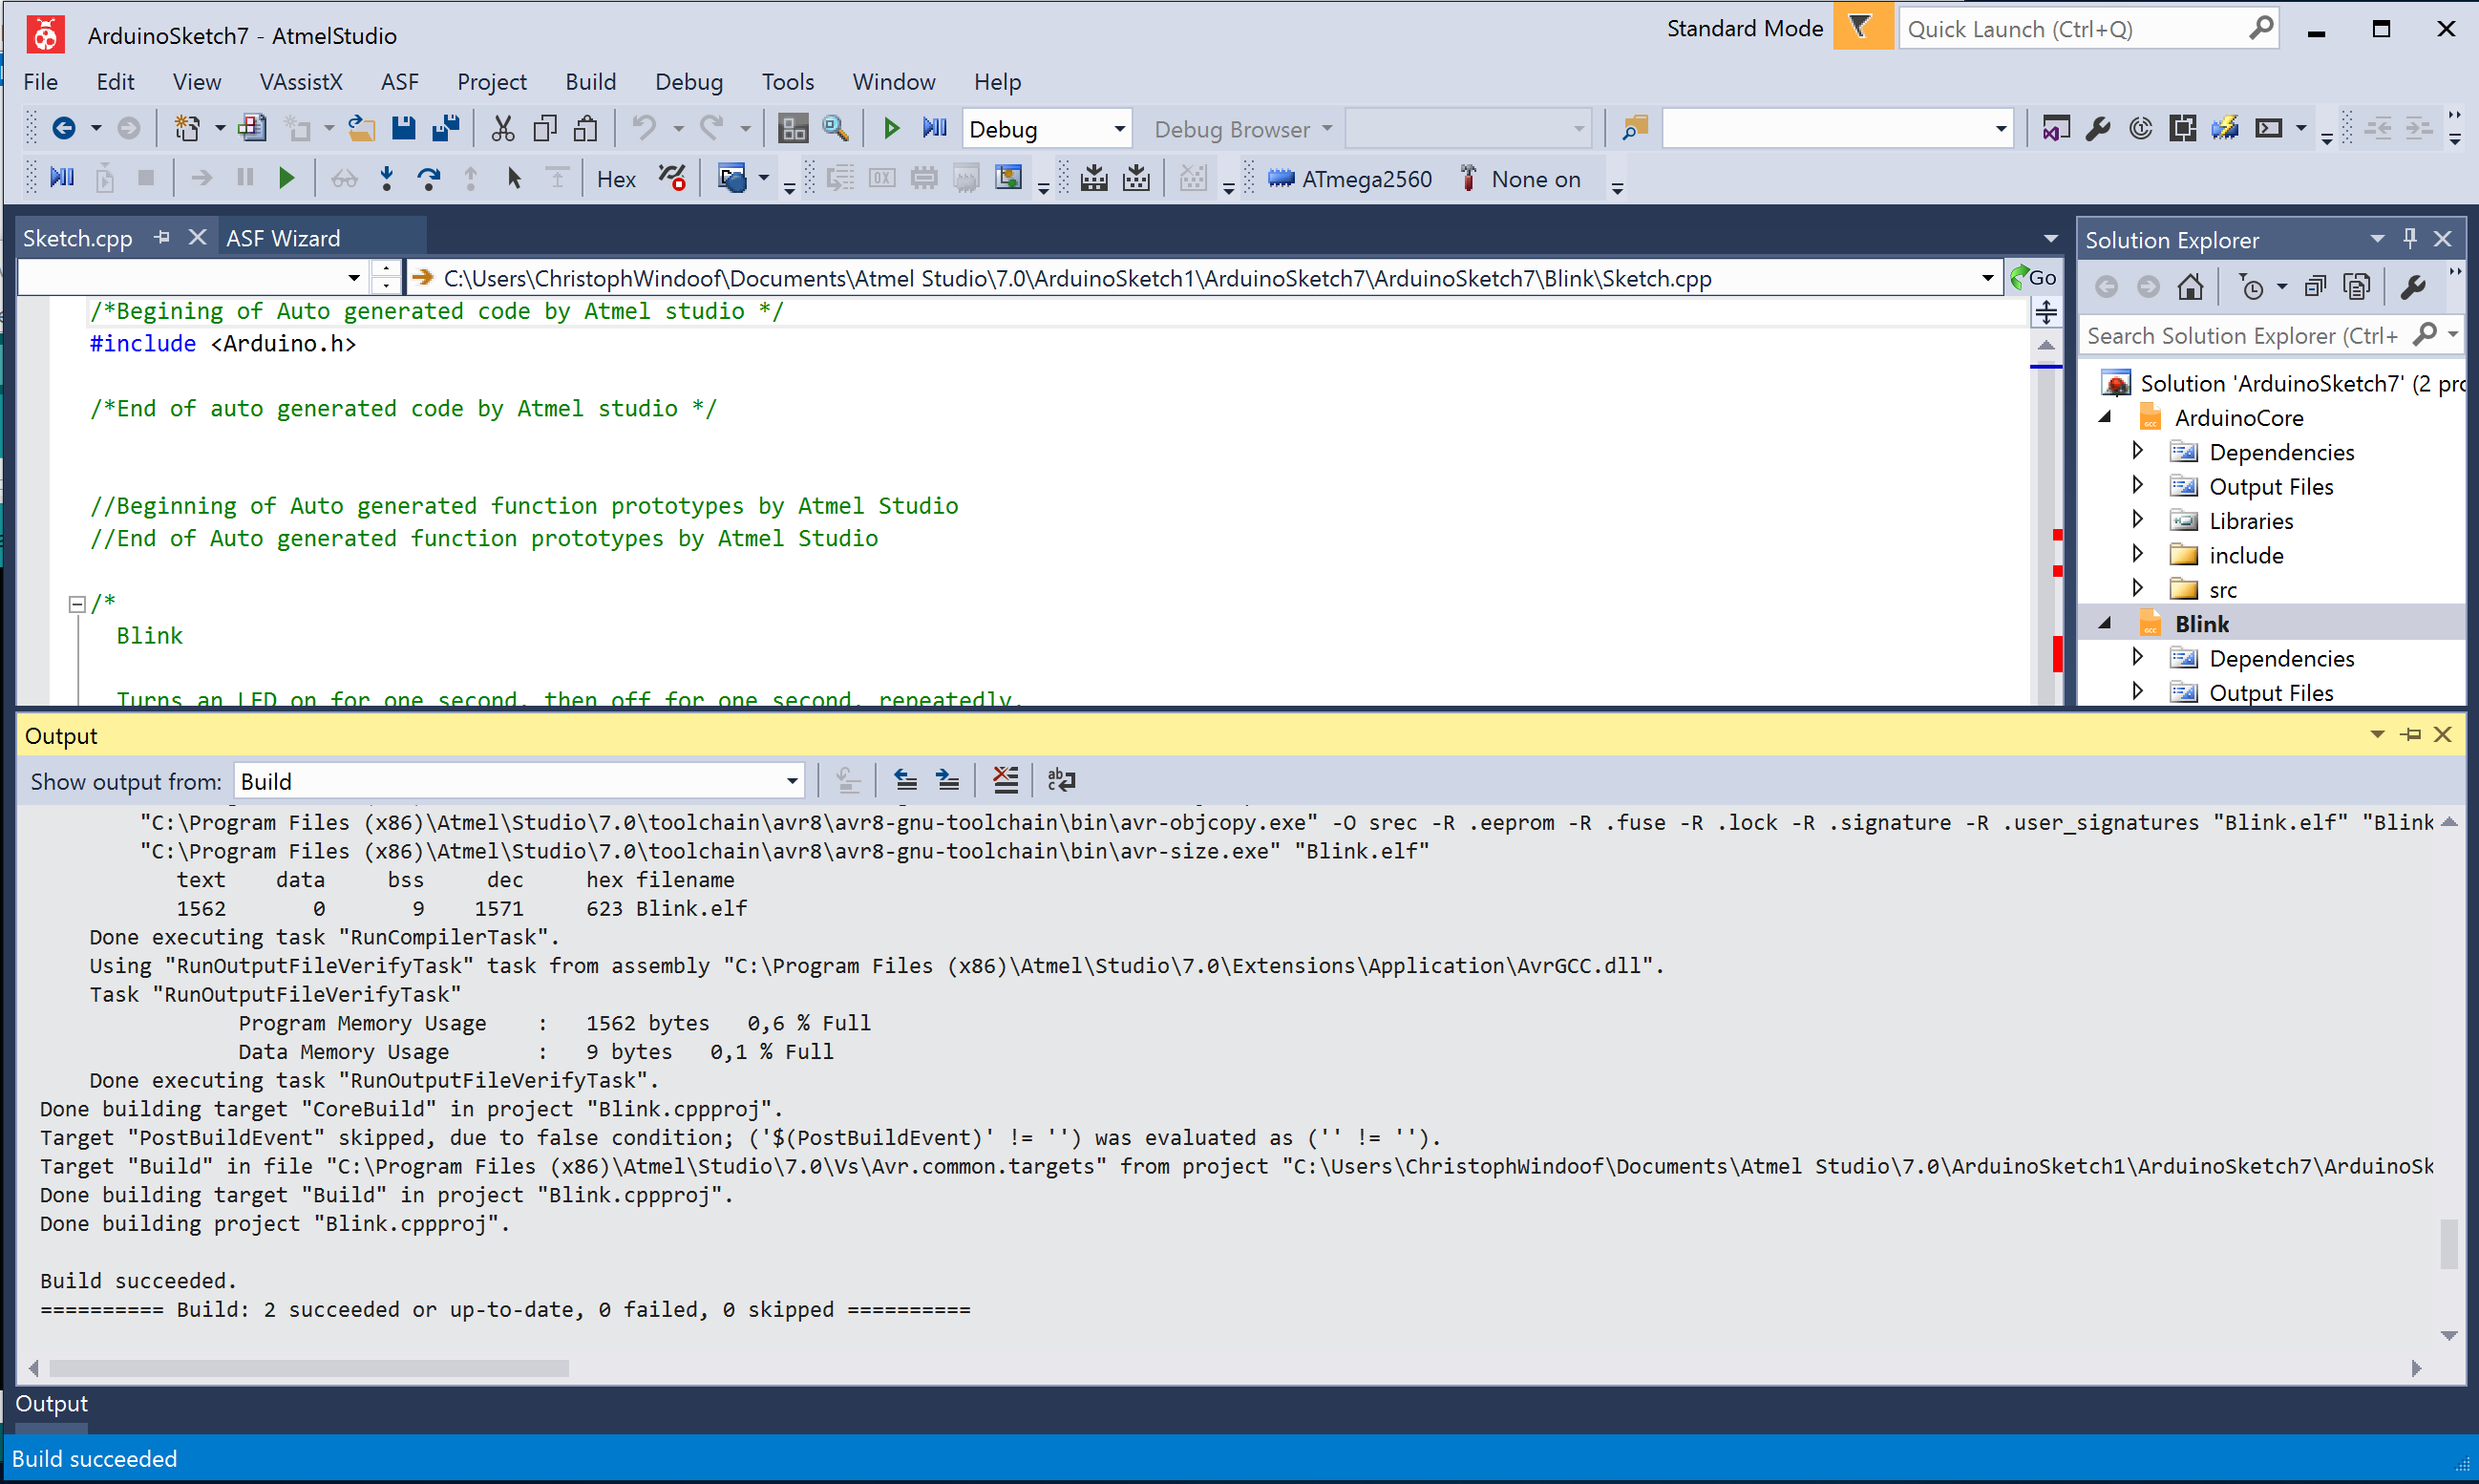
Task: Open the Show output from Build dropdown
Action: point(792,781)
